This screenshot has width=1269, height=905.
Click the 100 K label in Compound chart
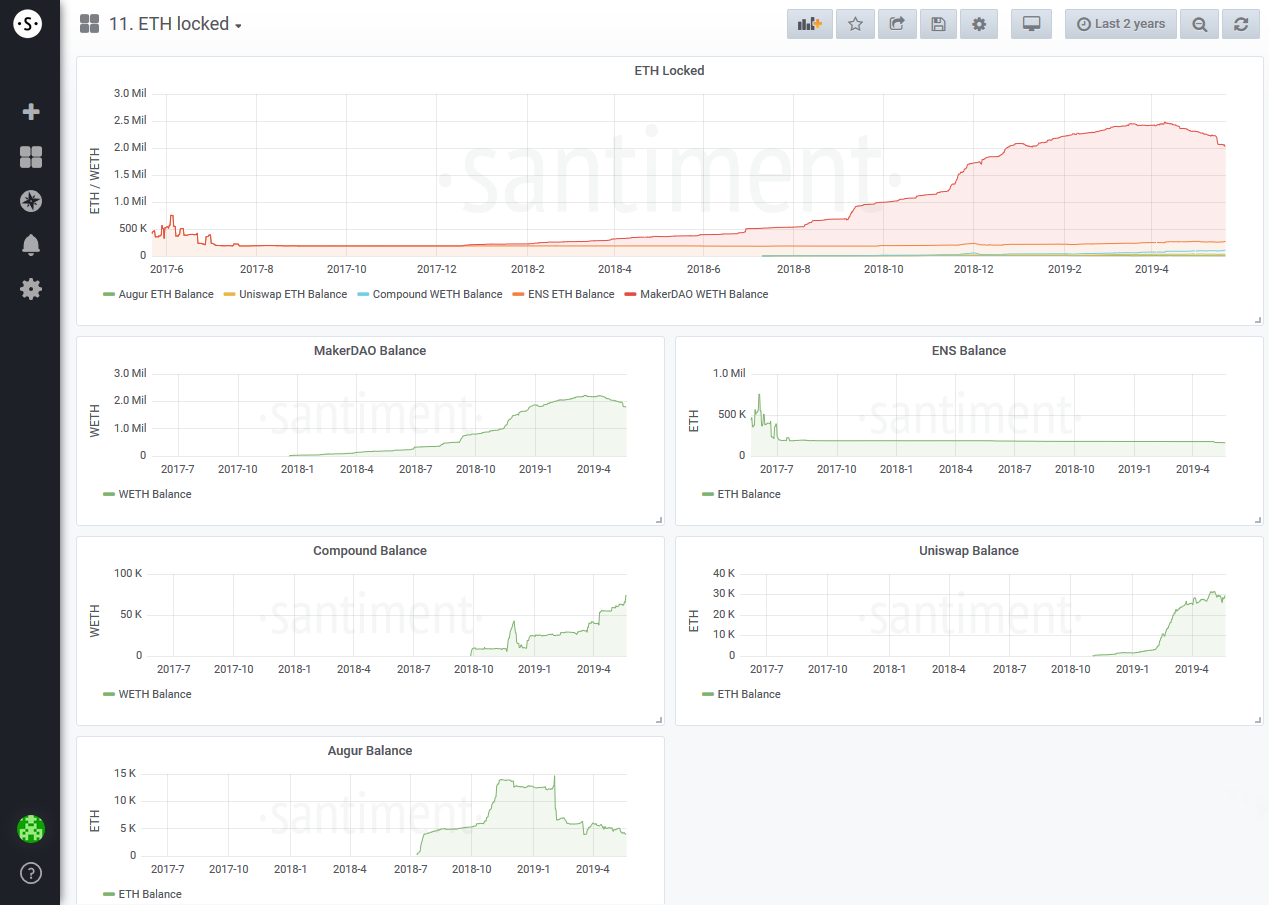[128, 573]
